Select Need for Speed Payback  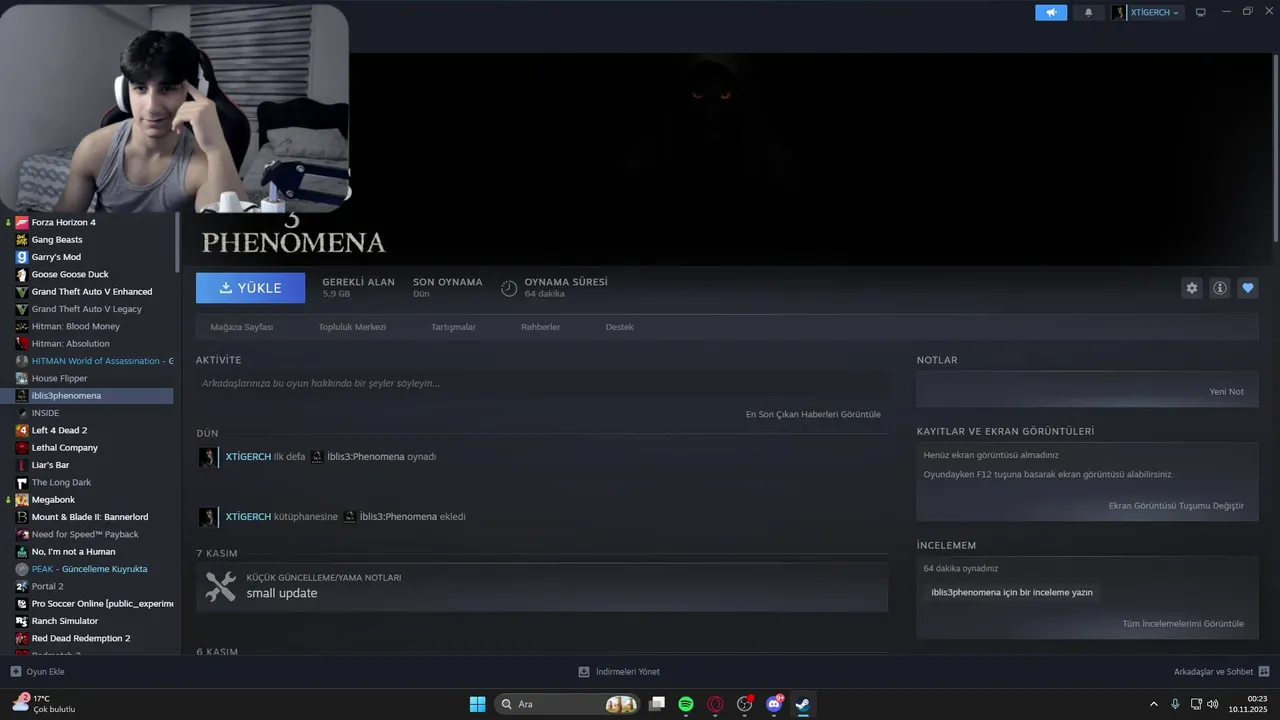pyautogui.click(x=85, y=534)
